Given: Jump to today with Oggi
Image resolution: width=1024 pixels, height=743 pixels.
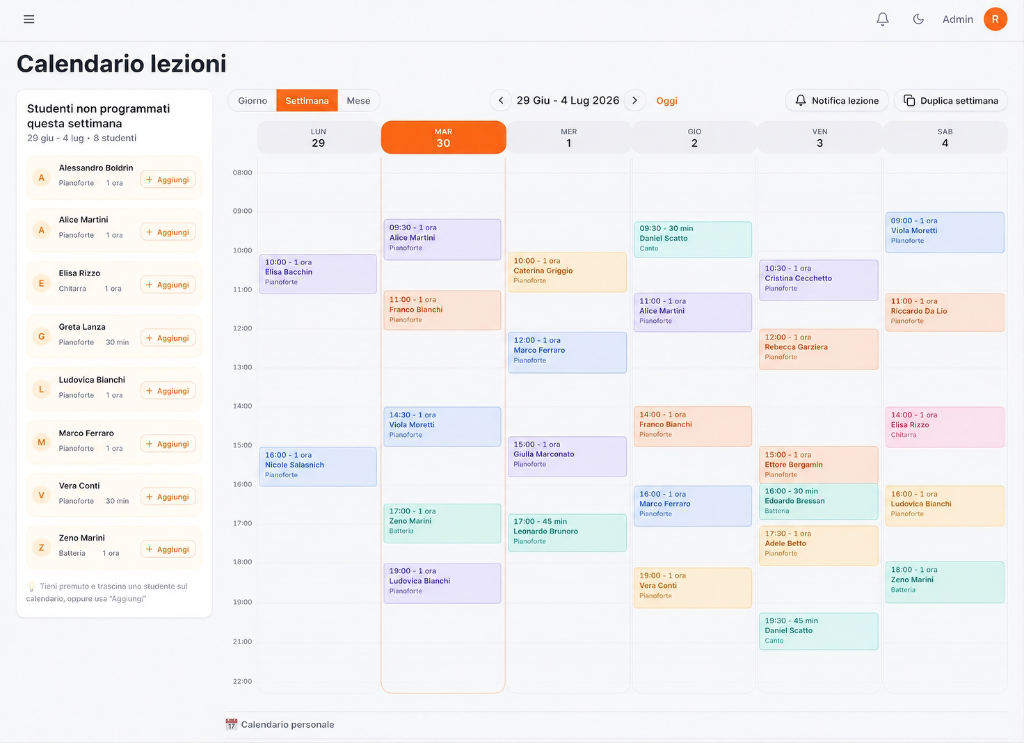Looking at the screenshot, I should pos(667,101).
